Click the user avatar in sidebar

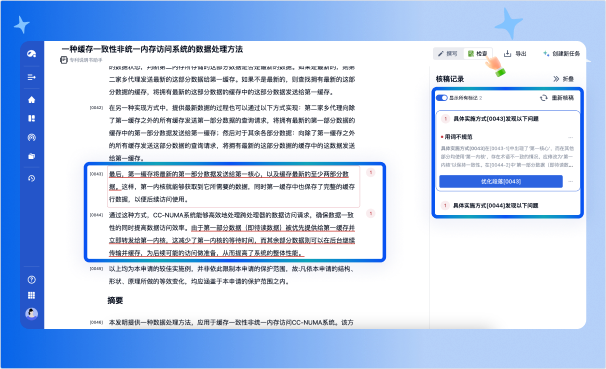pyautogui.click(x=32, y=313)
